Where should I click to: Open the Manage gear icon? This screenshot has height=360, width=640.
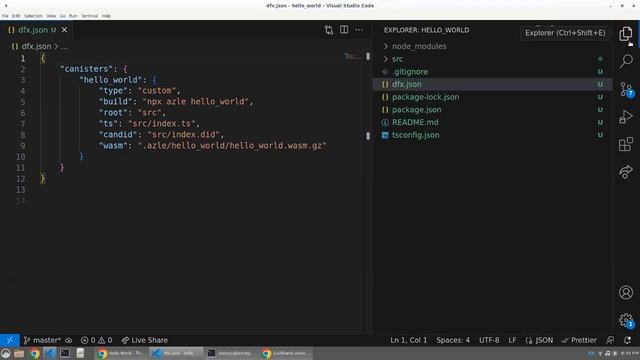click(x=626, y=320)
